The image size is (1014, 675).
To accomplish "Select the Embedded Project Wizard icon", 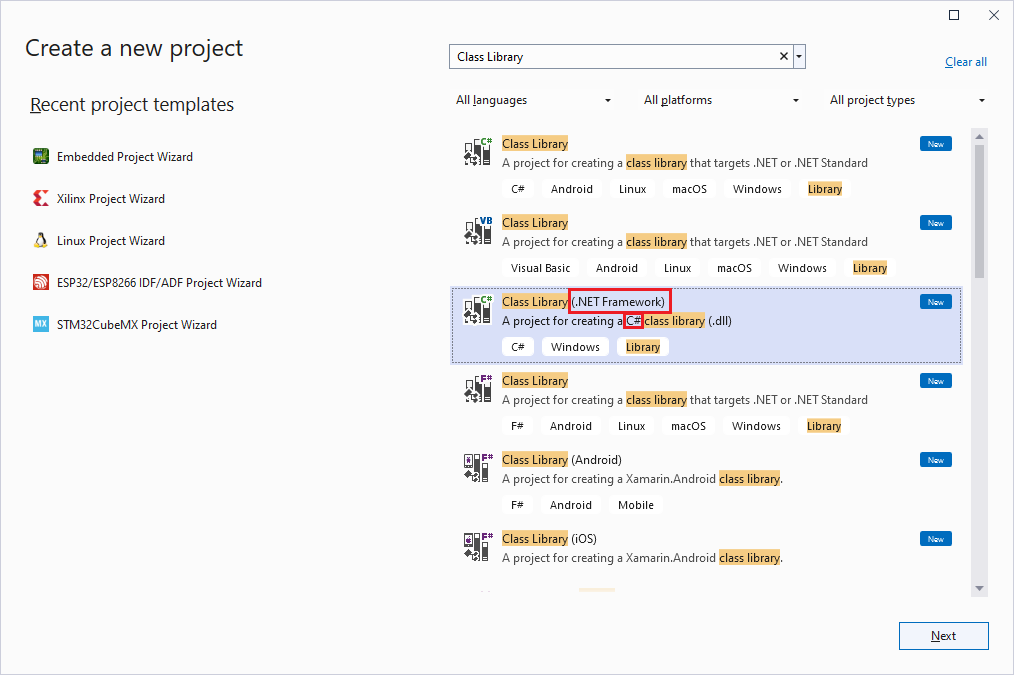I will [x=41, y=156].
